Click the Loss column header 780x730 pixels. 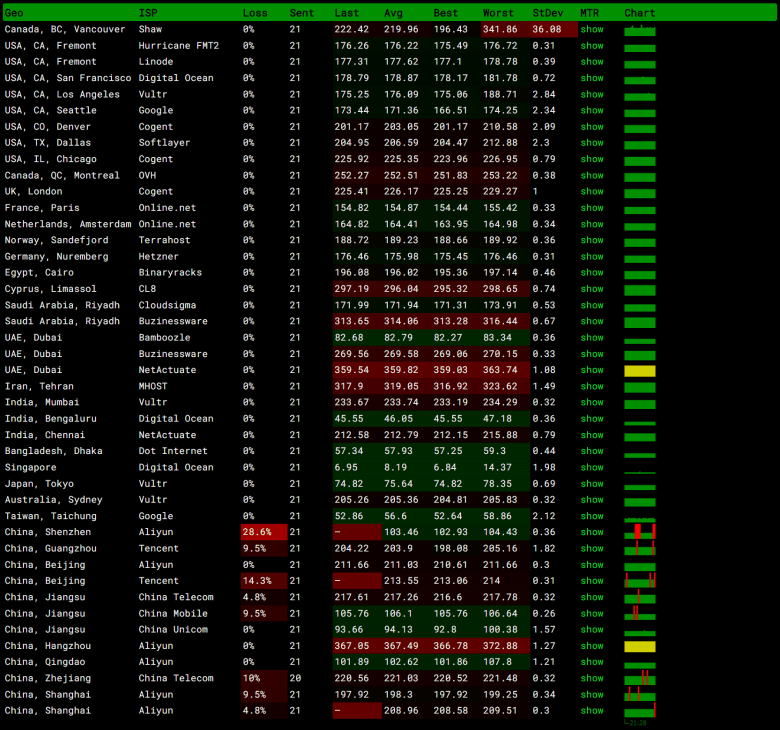pos(254,13)
